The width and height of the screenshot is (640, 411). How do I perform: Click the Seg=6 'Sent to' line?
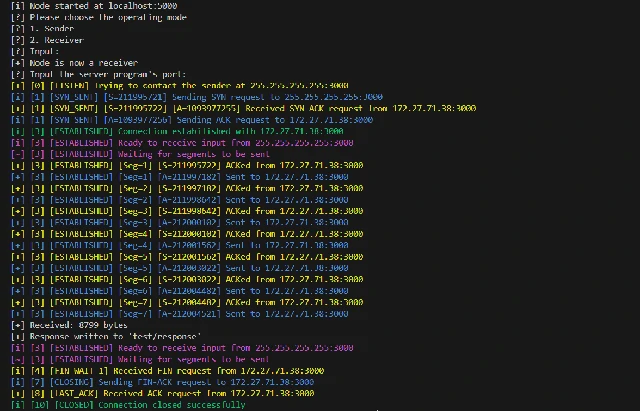click(x=180, y=291)
